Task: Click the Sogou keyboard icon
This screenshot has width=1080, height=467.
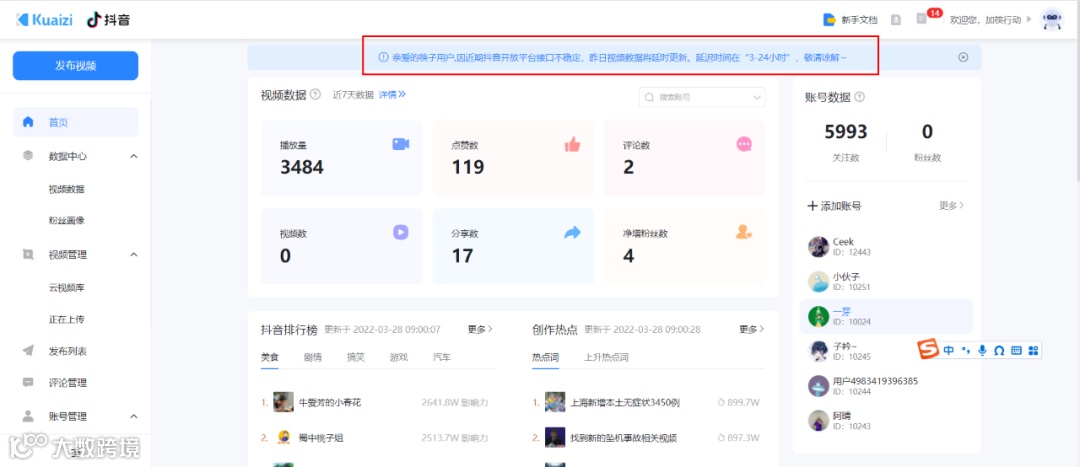Action: tap(1016, 351)
